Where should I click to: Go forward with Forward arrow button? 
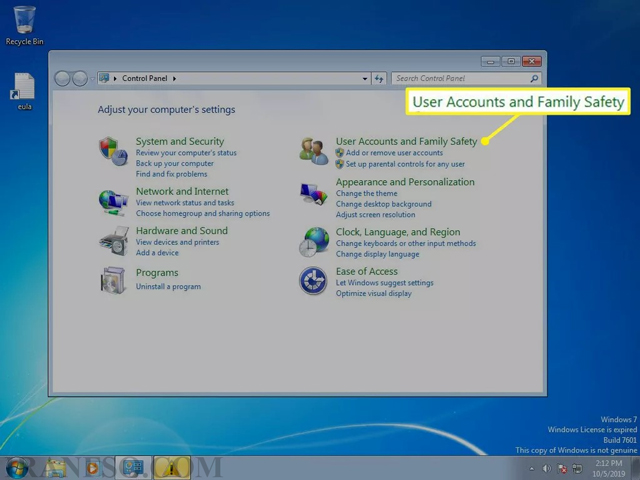pos(80,78)
